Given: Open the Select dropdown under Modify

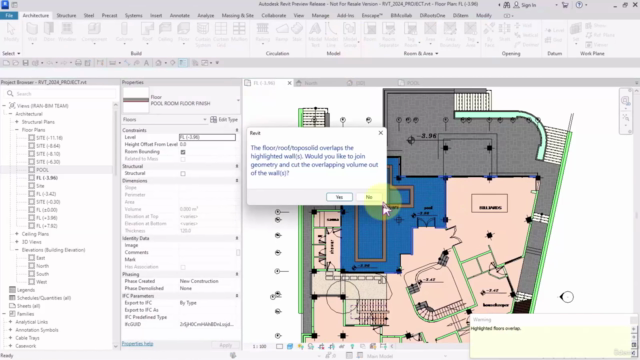Looking at the screenshot, I should point(11,53).
